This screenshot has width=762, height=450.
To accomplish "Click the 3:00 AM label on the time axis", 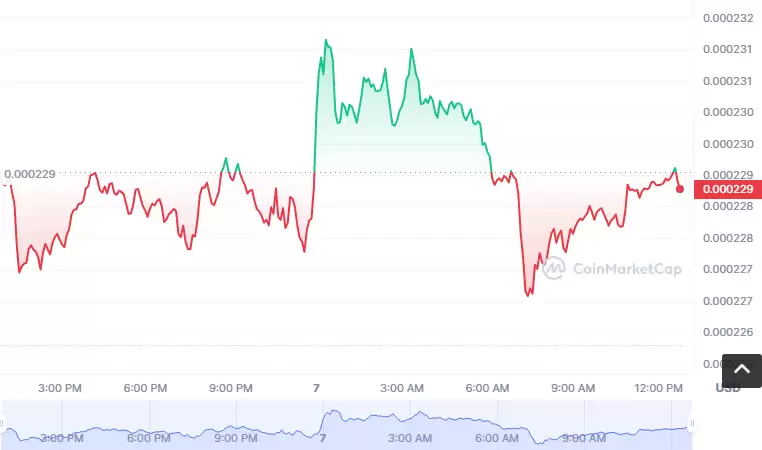I will click(x=402, y=387).
